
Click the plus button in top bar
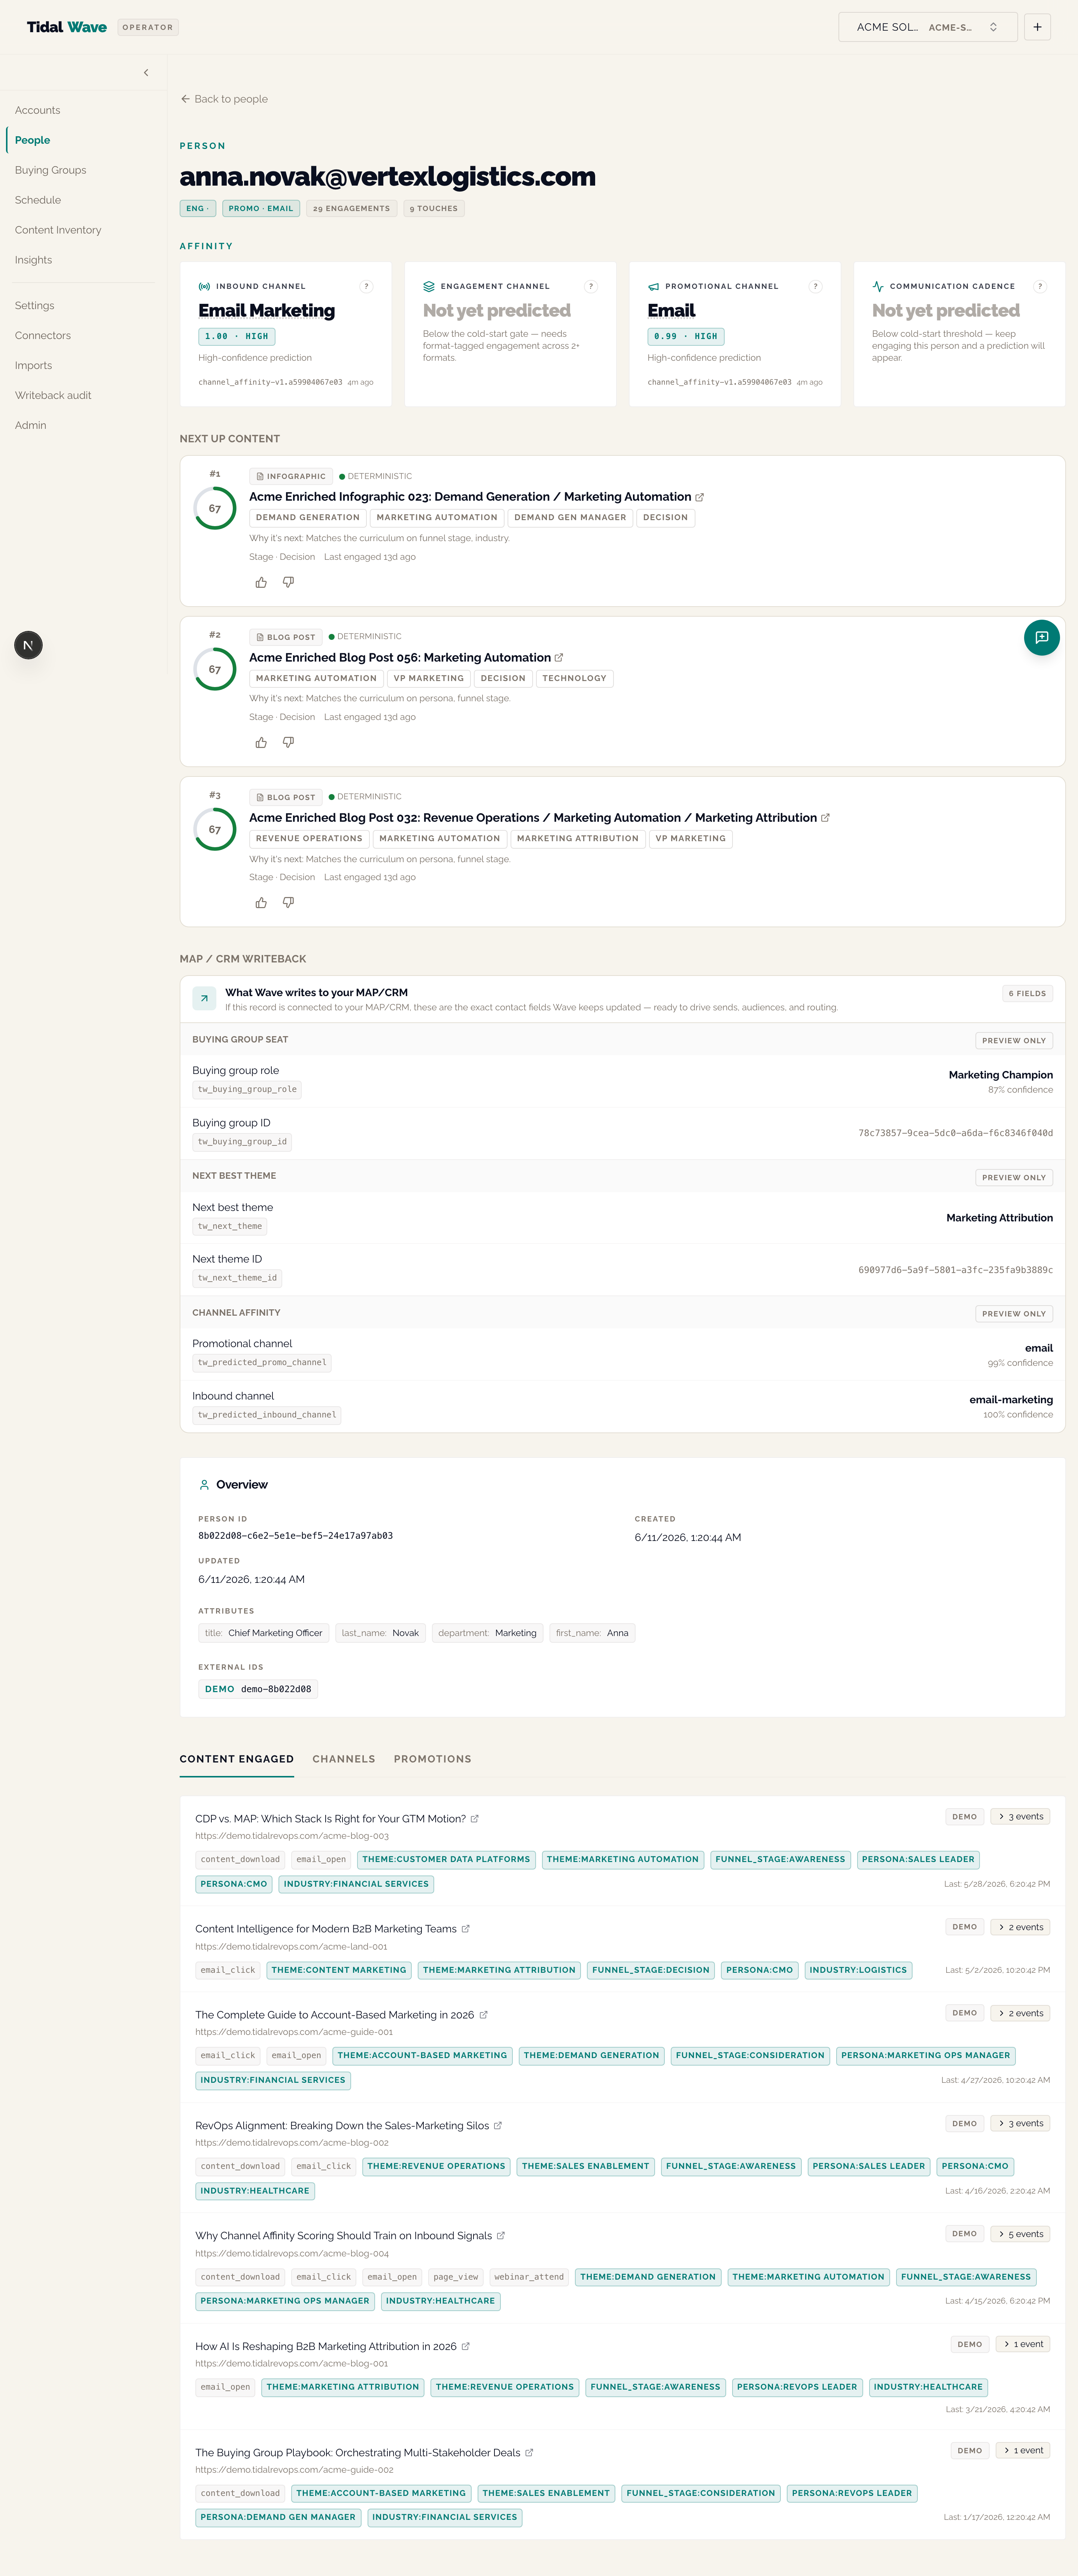pos(1037,27)
